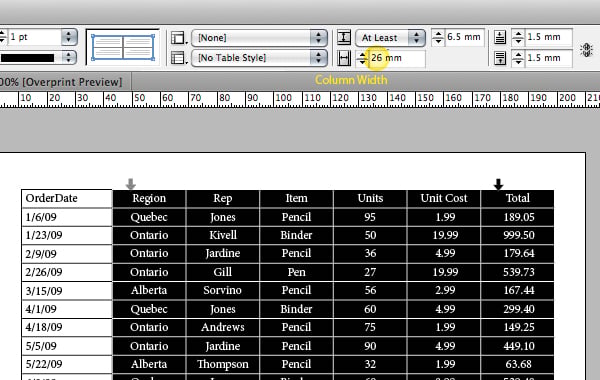Click the 1/23/09 date cell
This screenshot has height=380, width=600.
click(x=67, y=235)
